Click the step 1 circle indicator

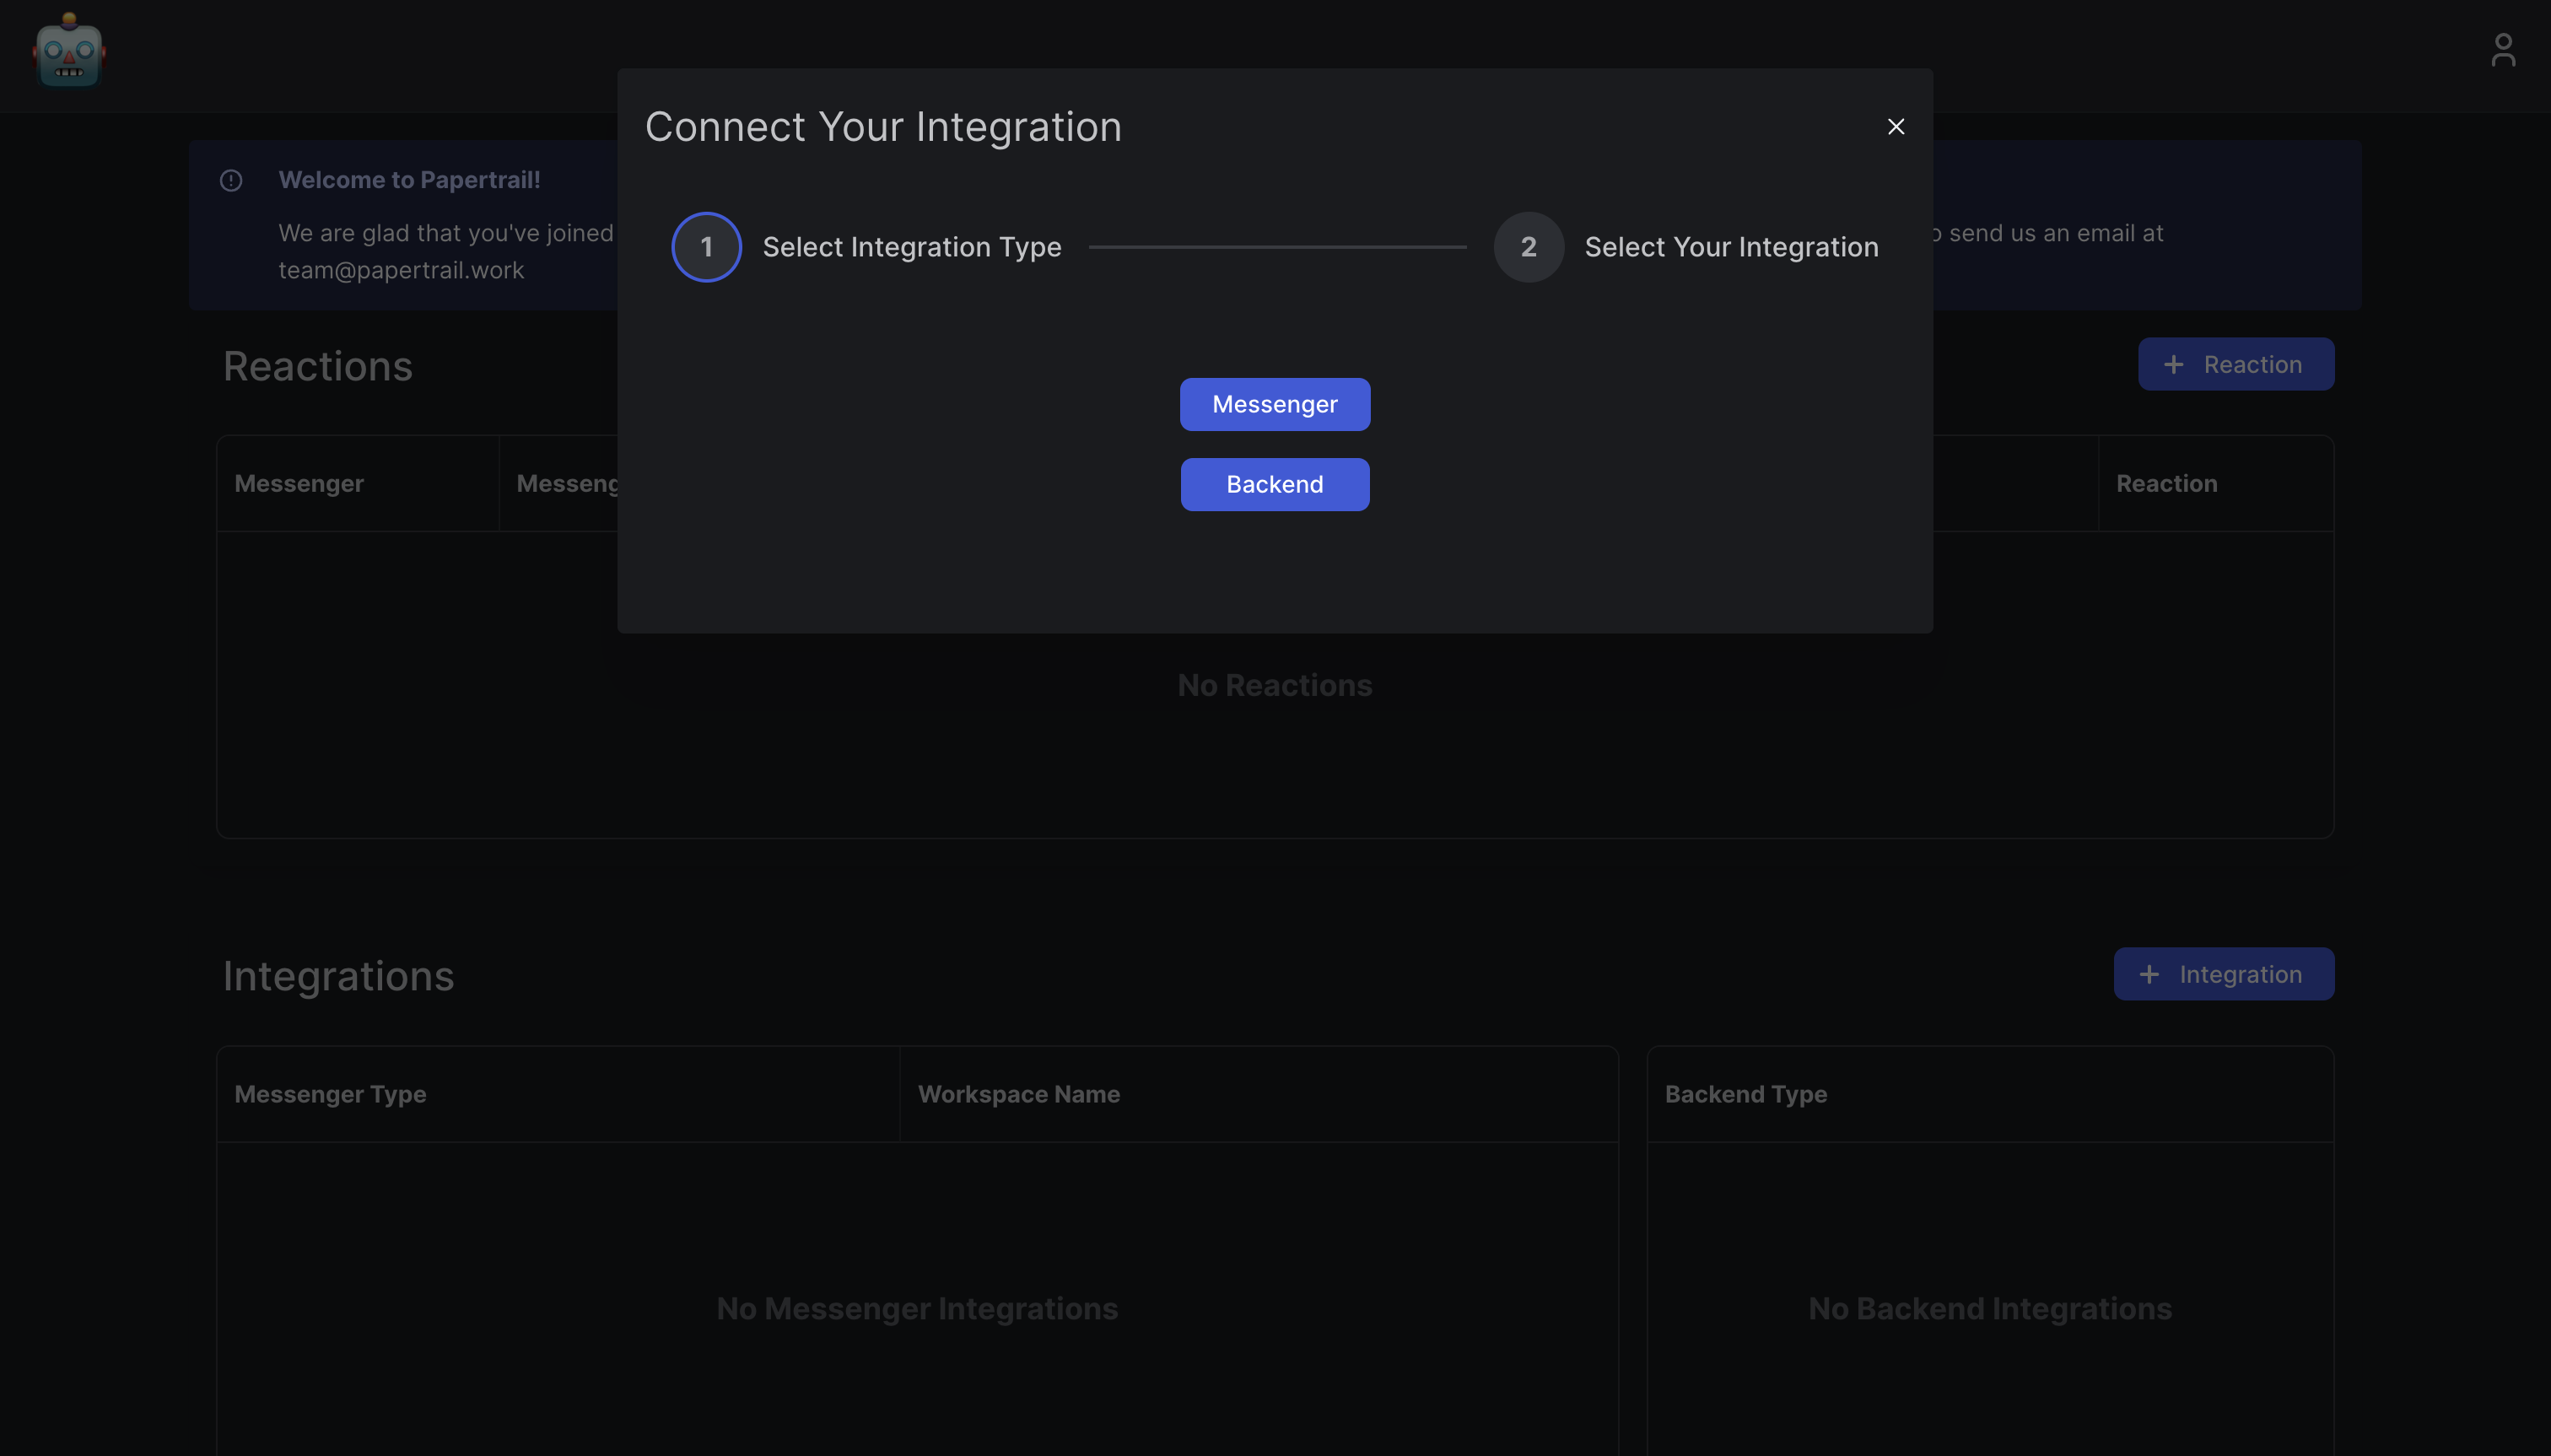[706, 247]
